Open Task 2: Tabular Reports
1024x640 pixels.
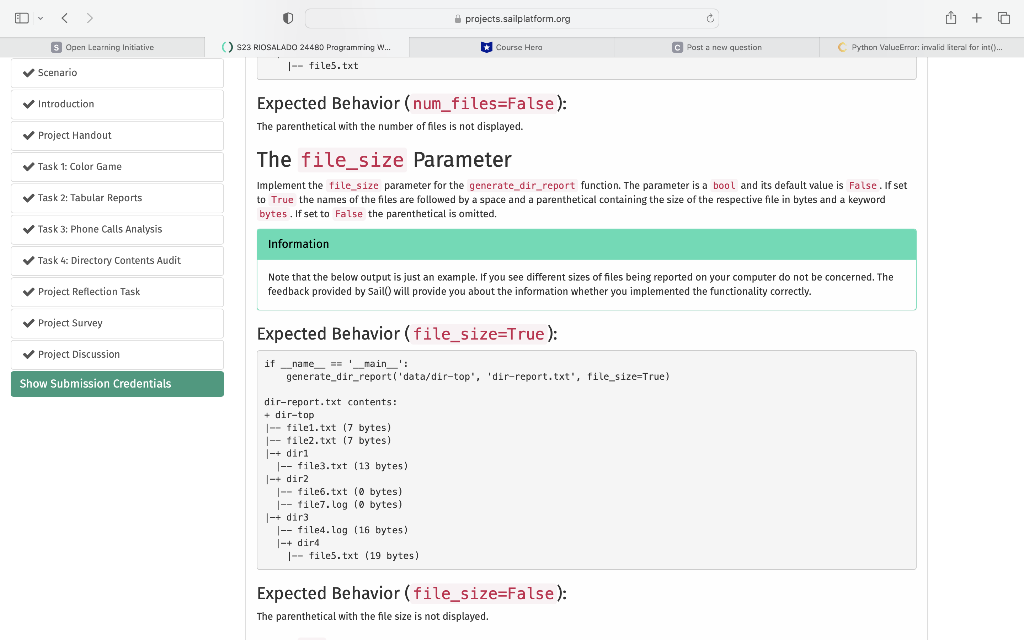[x=118, y=198]
